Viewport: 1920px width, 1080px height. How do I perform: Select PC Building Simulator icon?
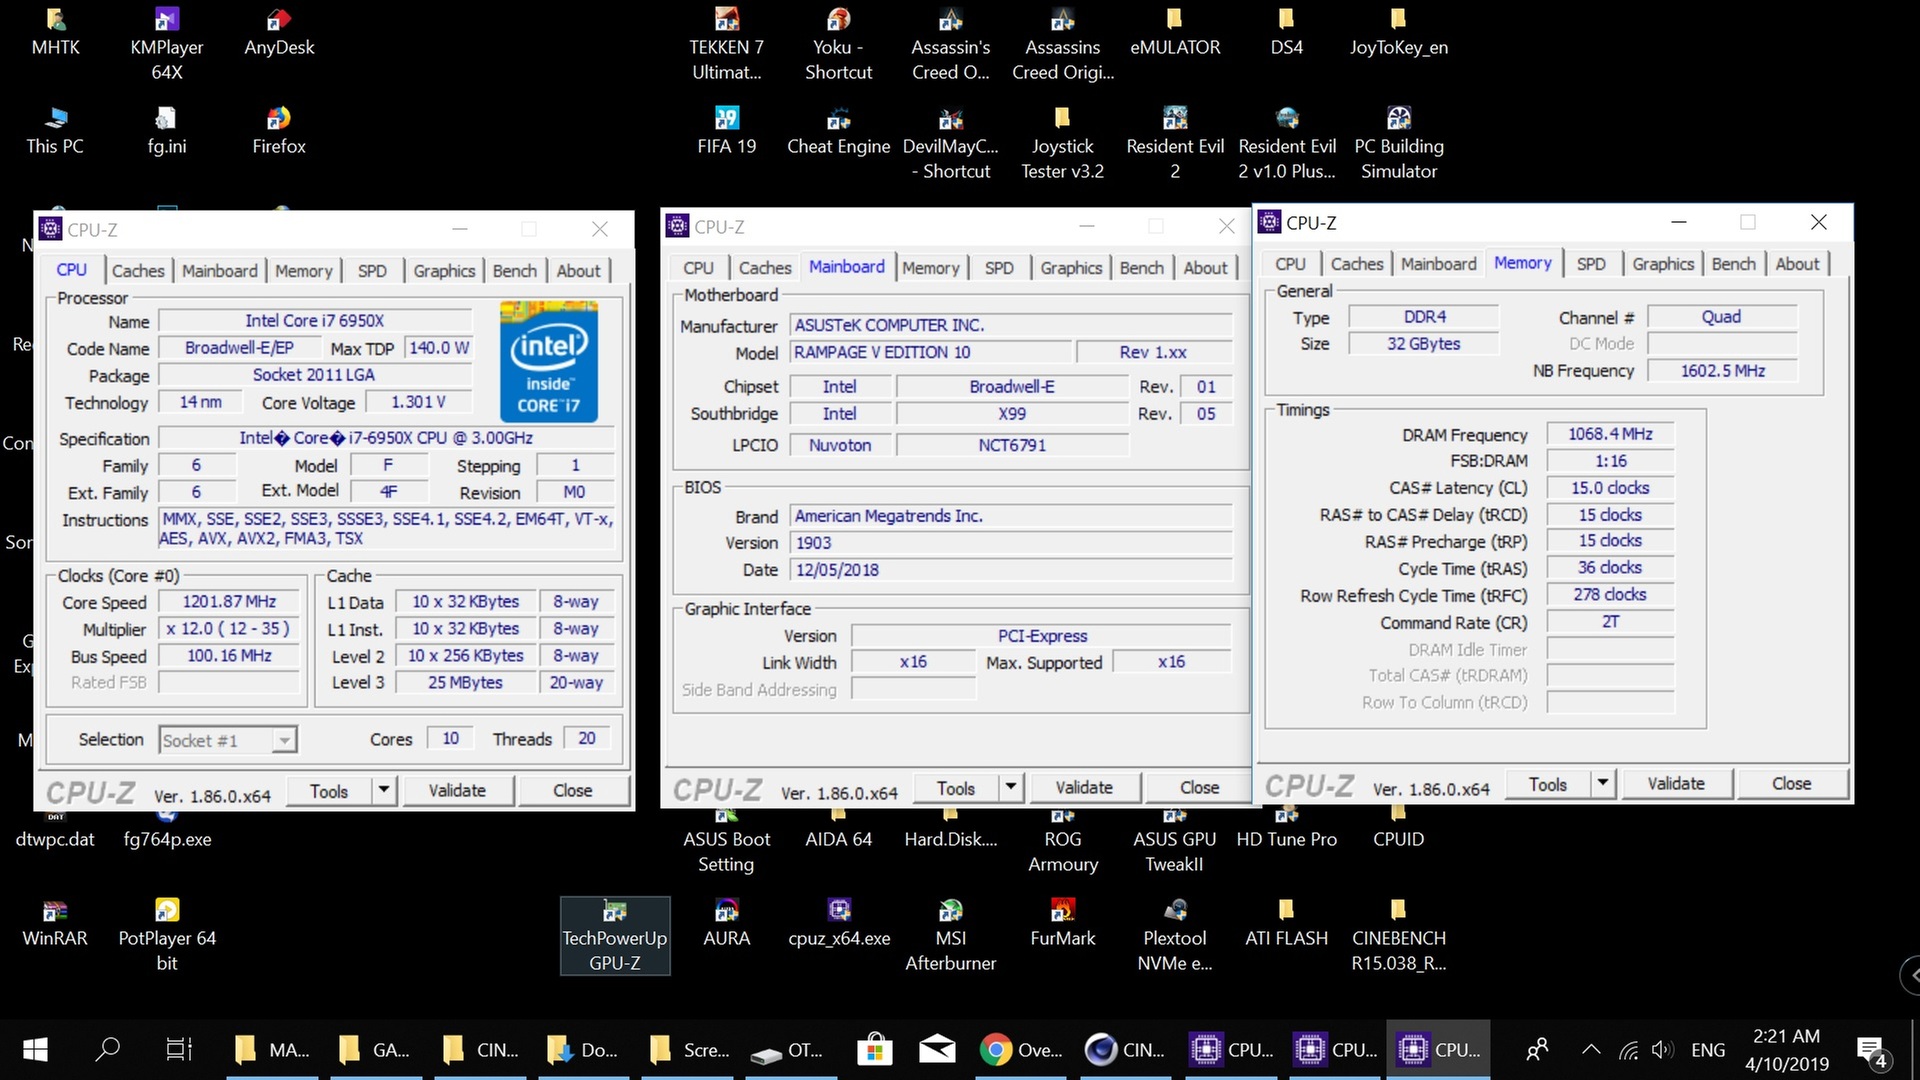[1399, 144]
